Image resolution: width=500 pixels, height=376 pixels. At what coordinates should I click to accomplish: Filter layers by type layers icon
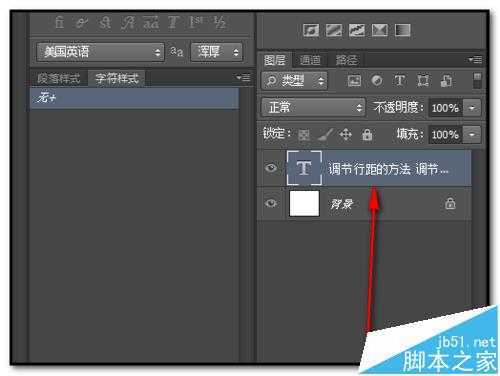click(x=400, y=81)
